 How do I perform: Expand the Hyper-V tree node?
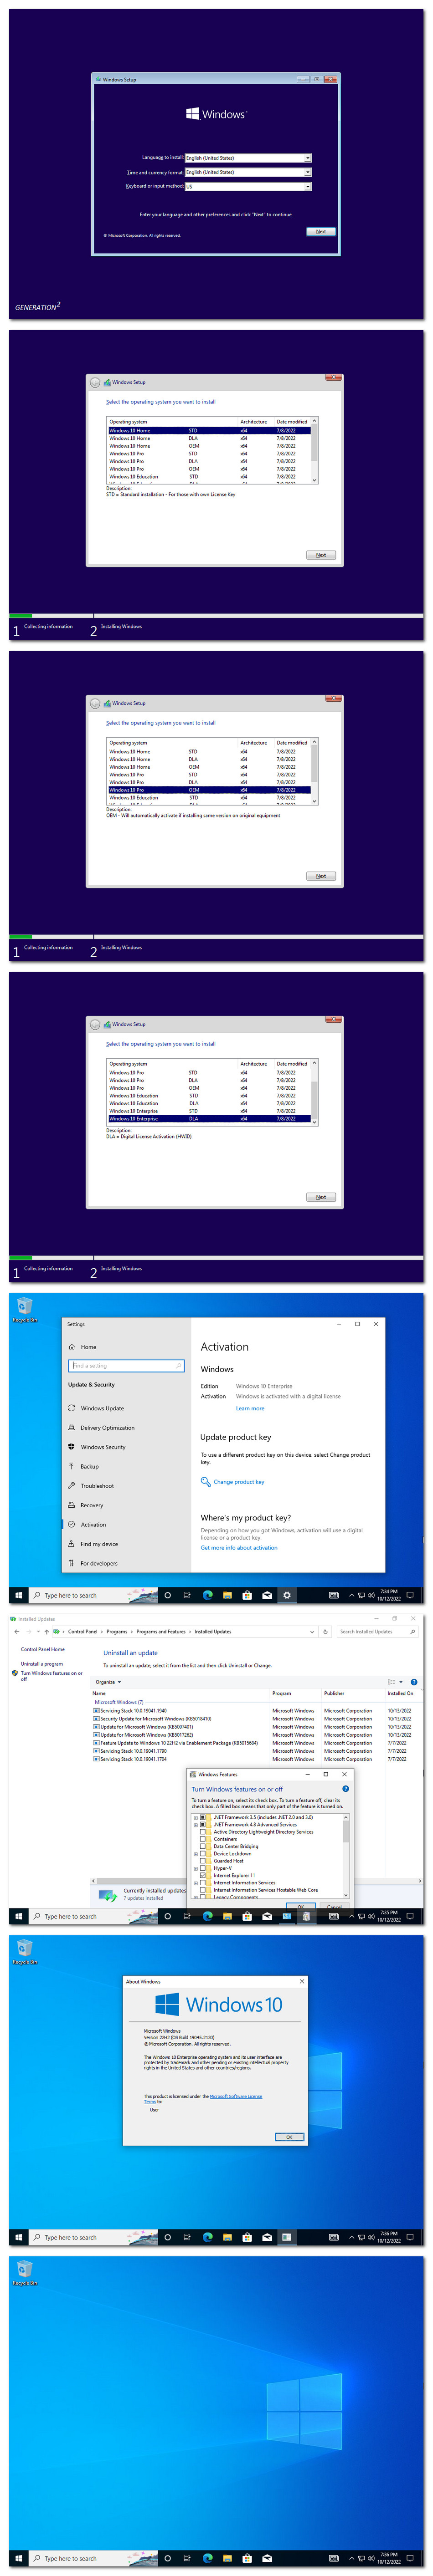click(196, 1868)
